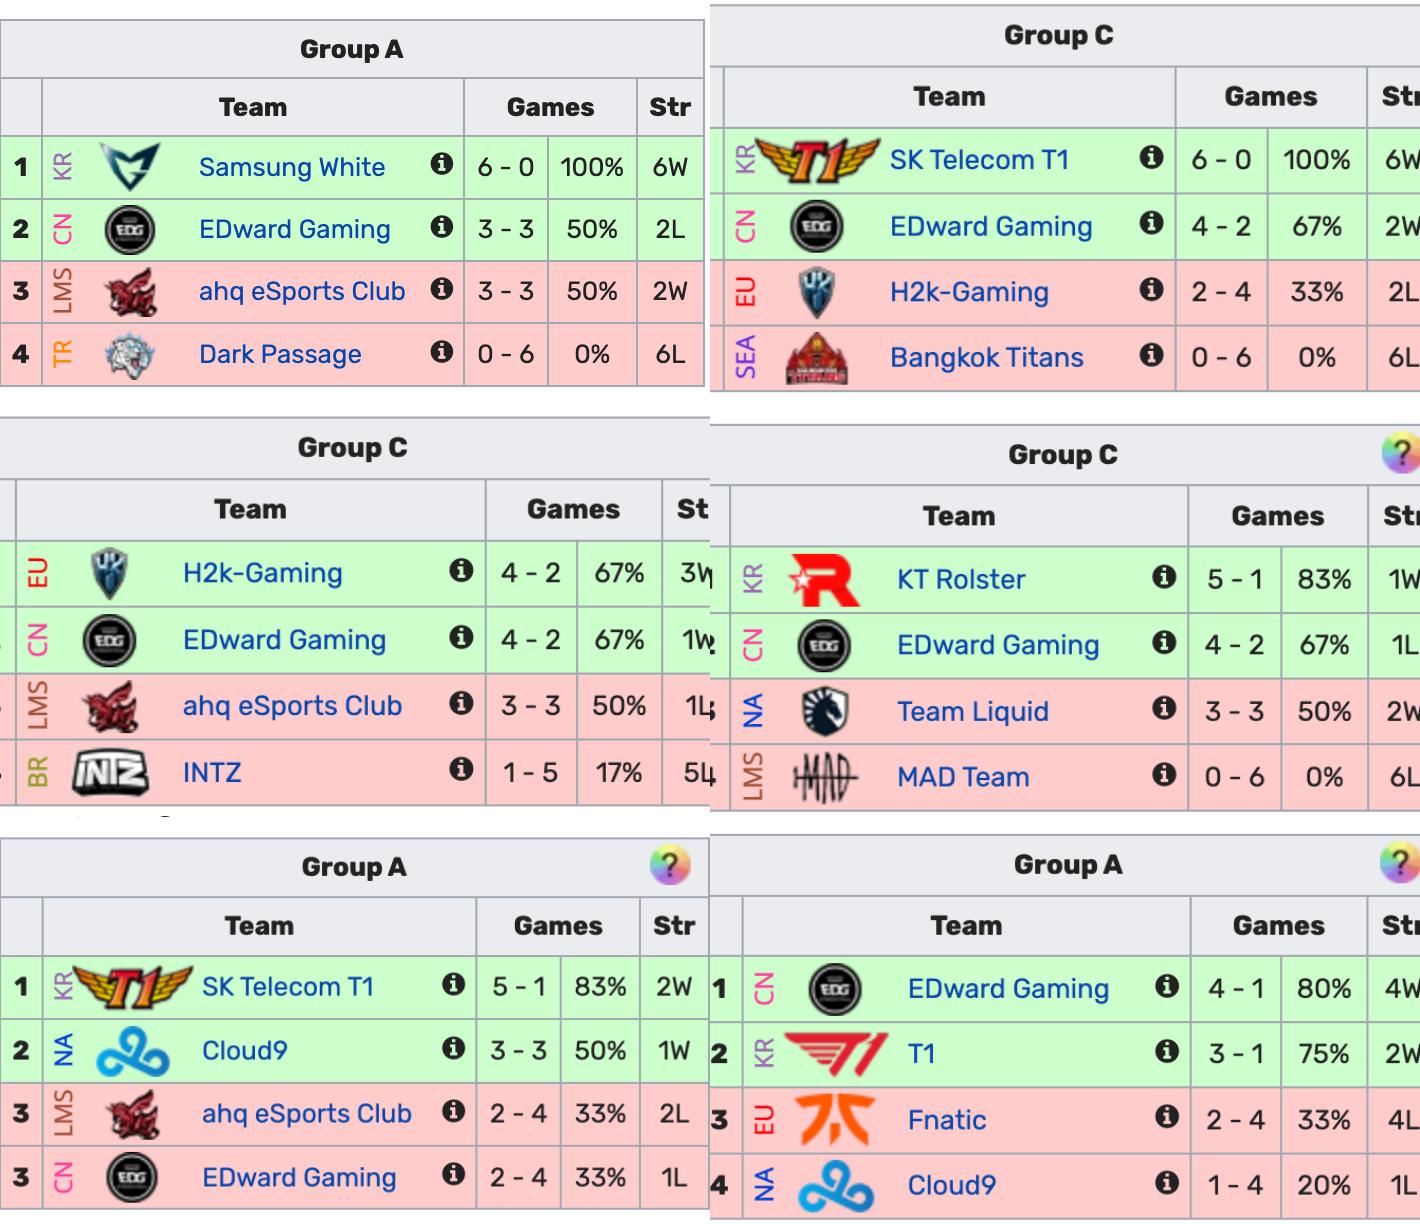This screenshot has width=1420, height=1224.
Task: Open the EDward Gaming team link
Action: tap(295, 229)
